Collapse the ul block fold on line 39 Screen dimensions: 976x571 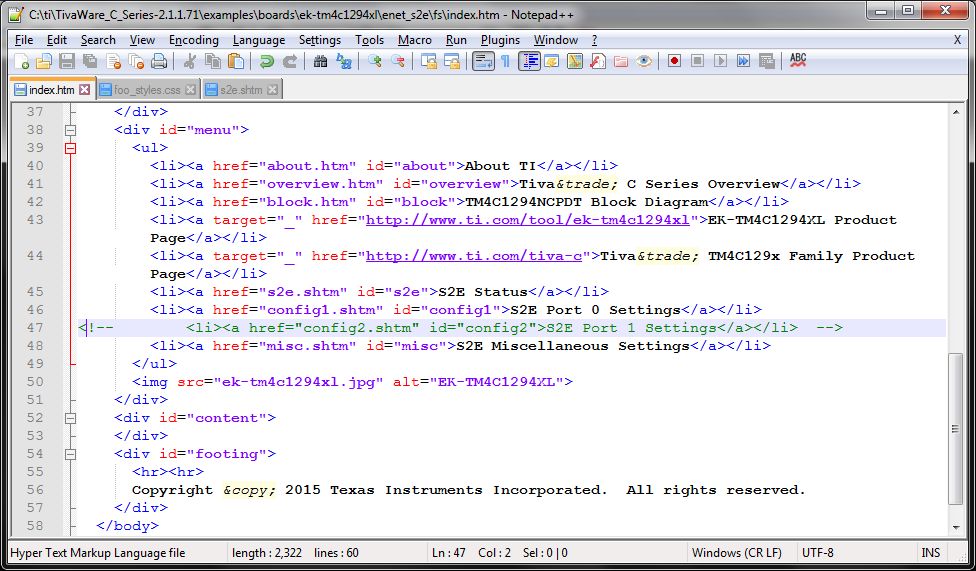pyautogui.click(x=70, y=148)
